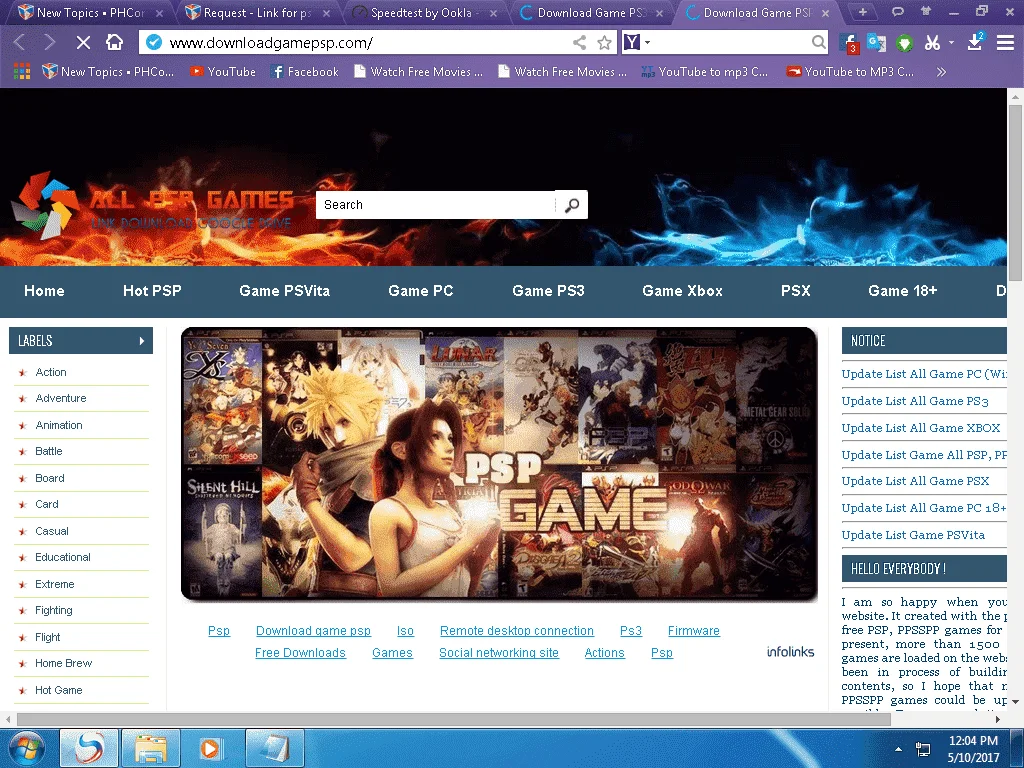Open Hot PSP menu item
1024x768 pixels.
point(152,291)
